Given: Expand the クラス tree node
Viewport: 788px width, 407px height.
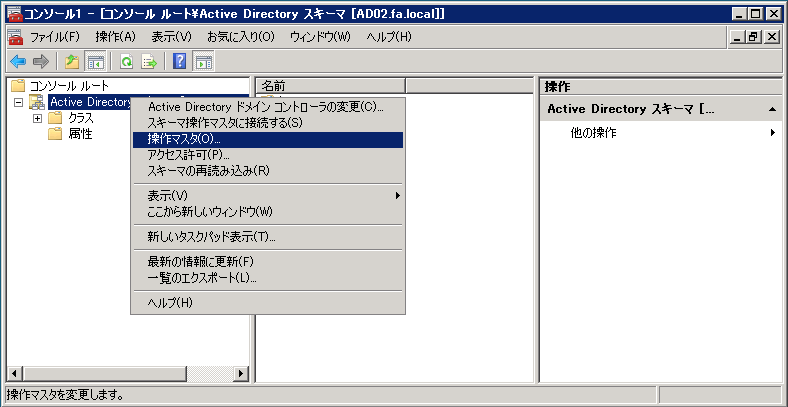Looking at the screenshot, I should point(38,118).
